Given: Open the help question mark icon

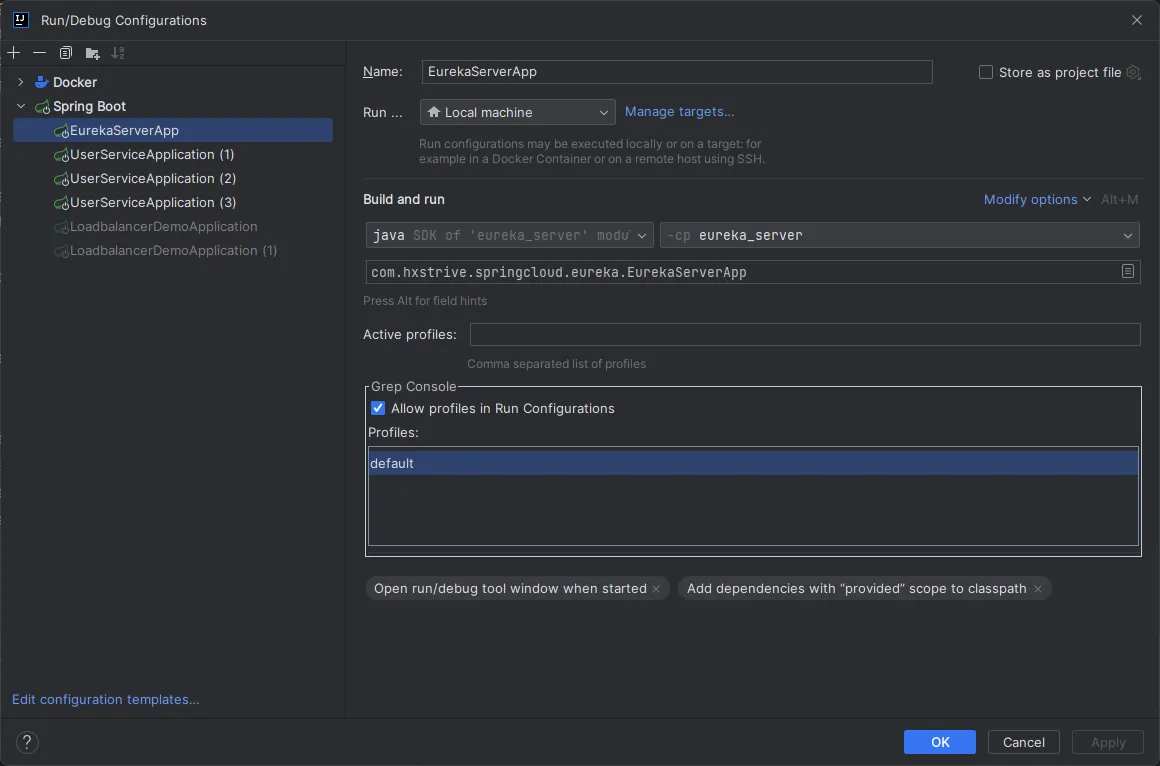Looking at the screenshot, I should (x=28, y=742).
